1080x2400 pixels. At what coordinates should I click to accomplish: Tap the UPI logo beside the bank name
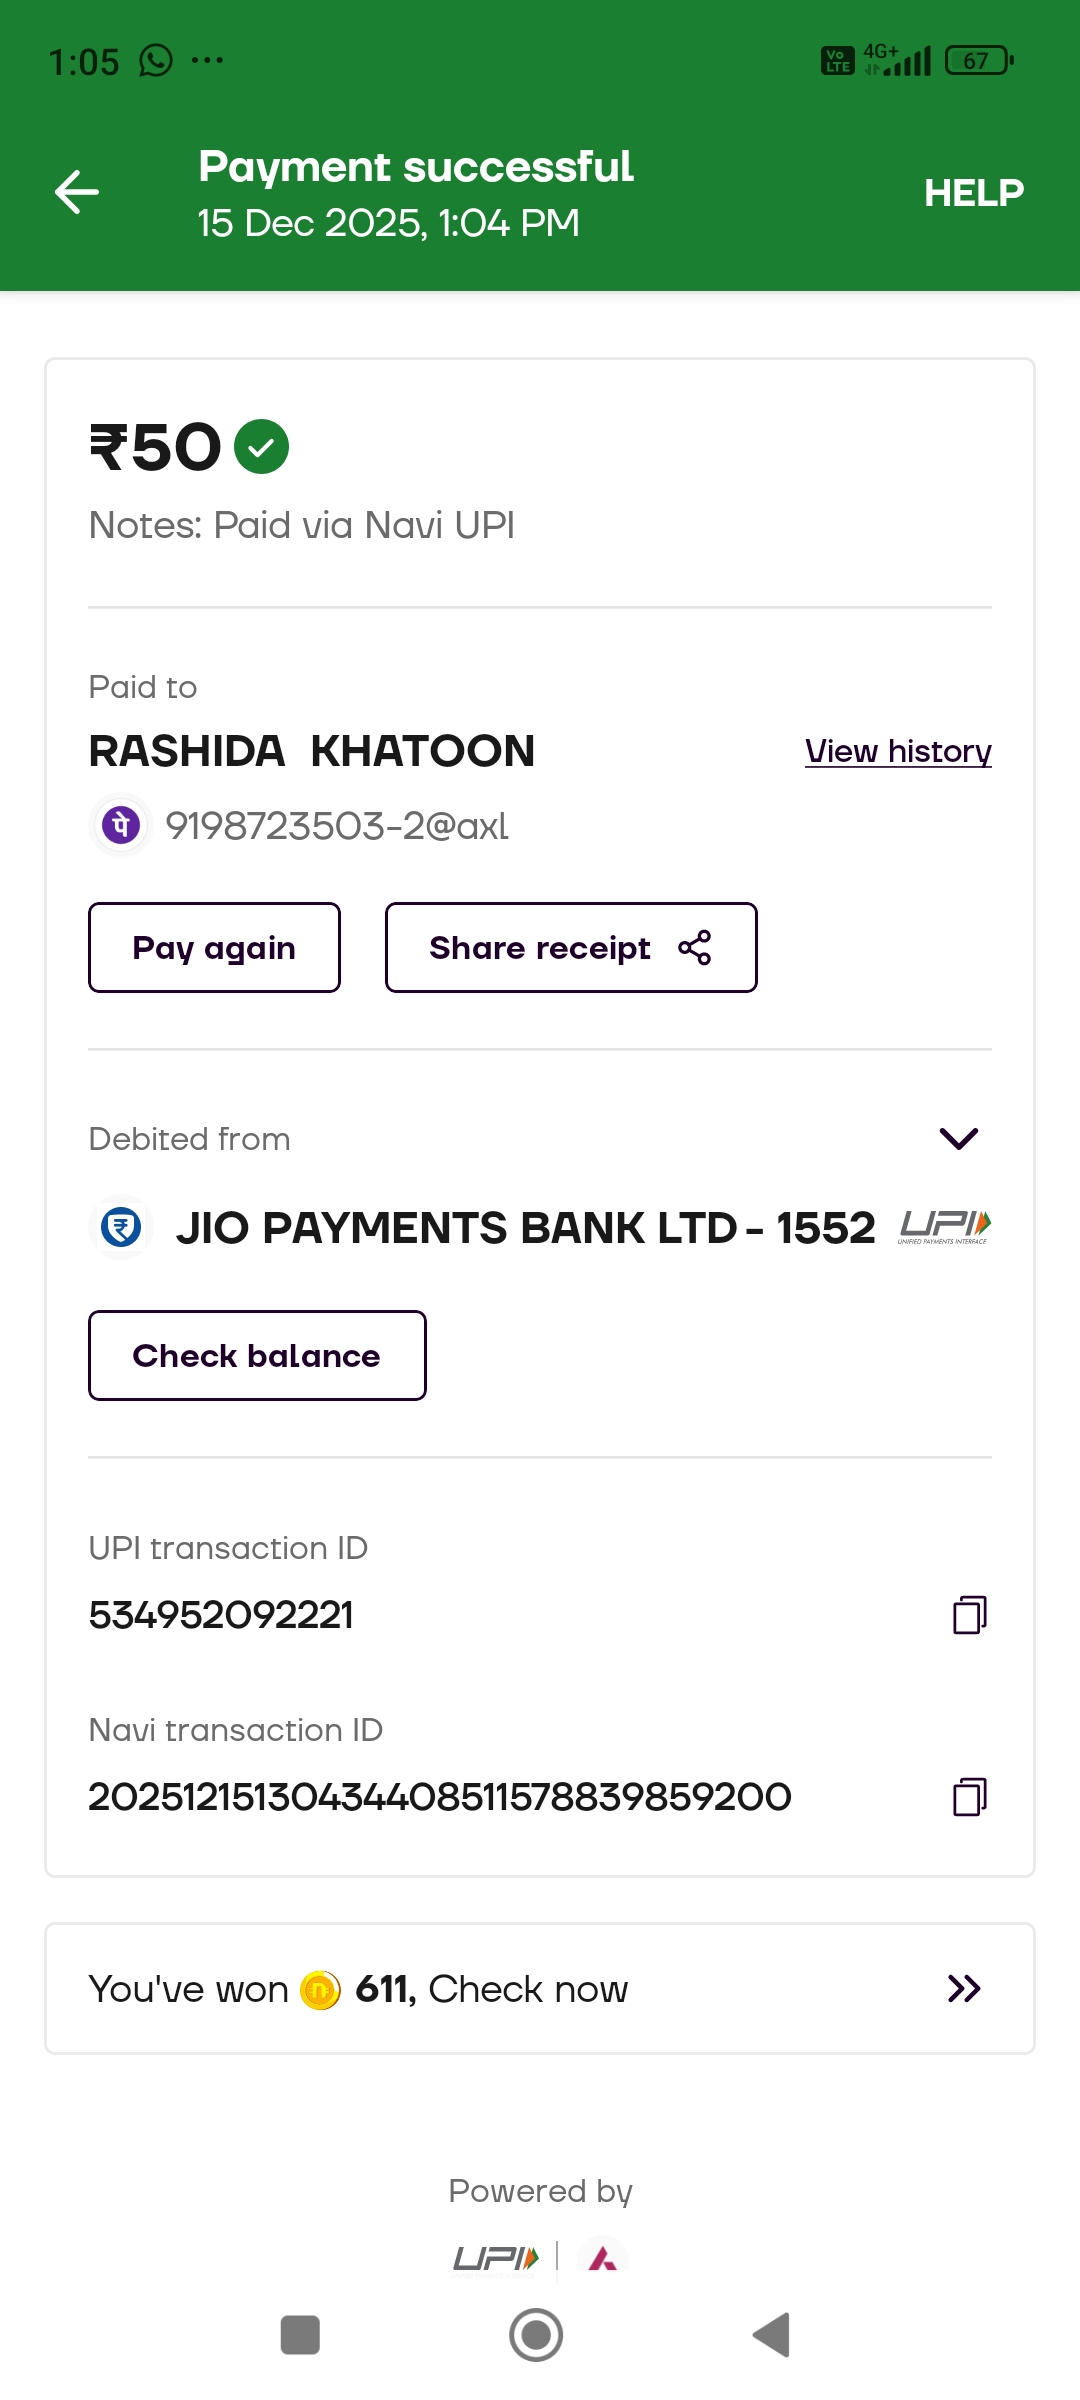point(944,1226)
